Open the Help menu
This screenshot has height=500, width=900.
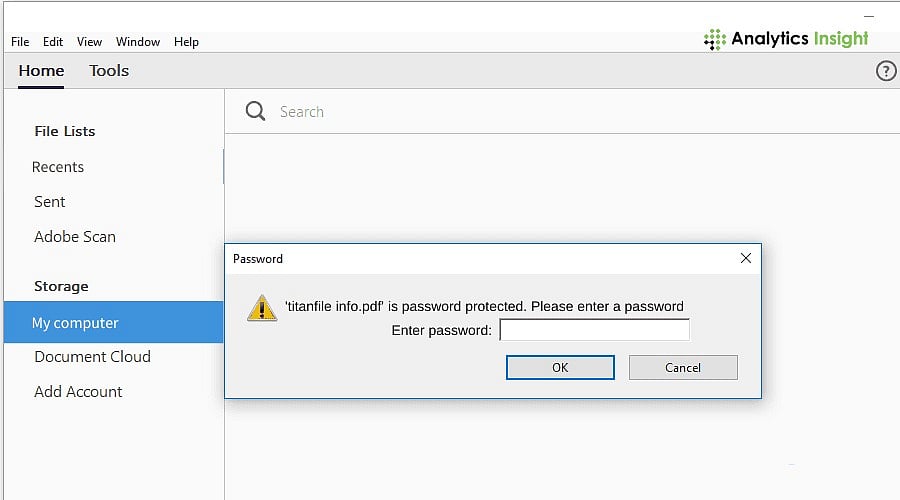[187, 42]
